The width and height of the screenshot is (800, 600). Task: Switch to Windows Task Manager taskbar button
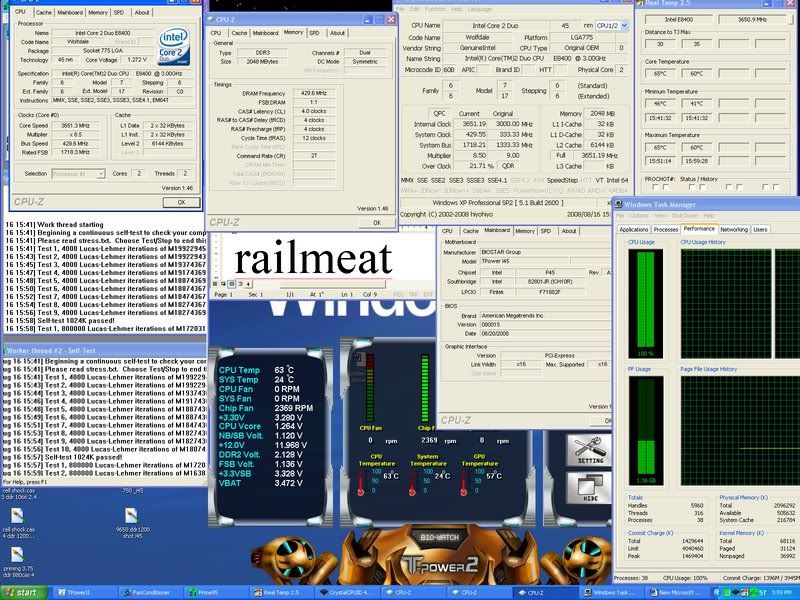coord(611,593)
